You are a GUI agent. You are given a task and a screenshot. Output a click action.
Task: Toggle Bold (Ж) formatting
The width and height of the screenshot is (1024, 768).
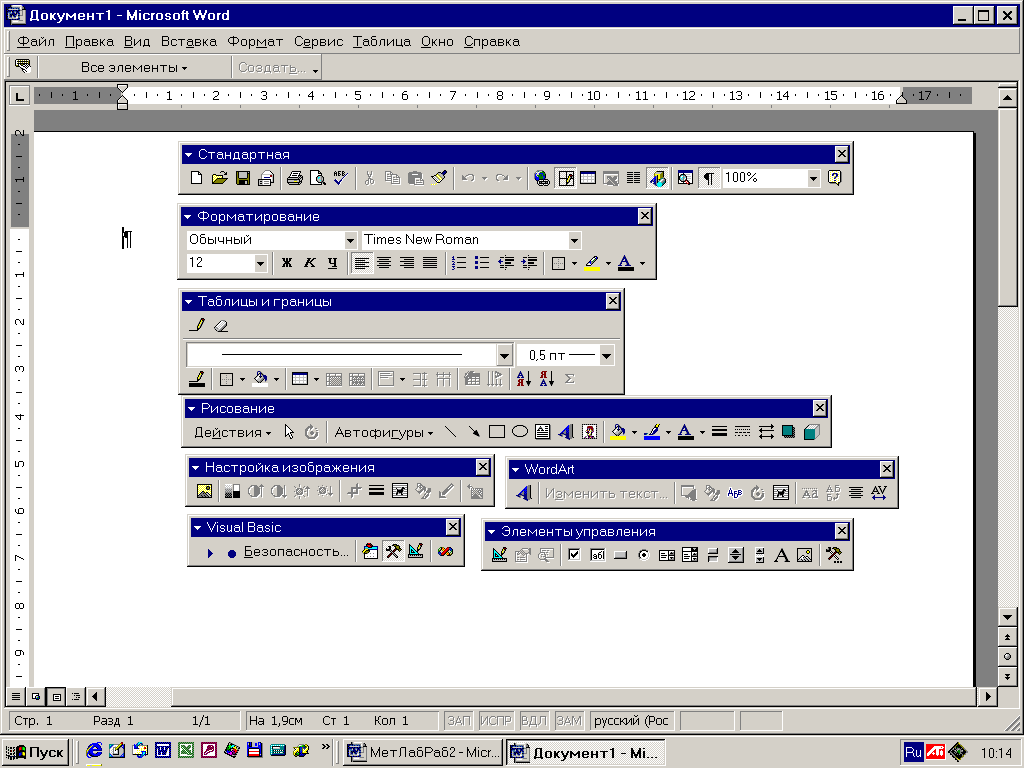287,263
